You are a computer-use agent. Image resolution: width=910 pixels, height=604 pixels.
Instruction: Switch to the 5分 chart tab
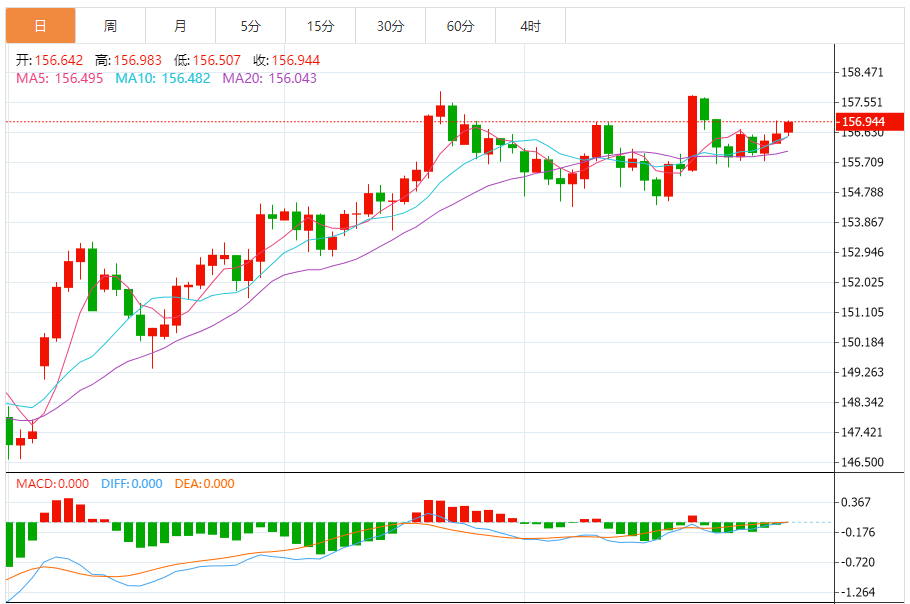250,25
